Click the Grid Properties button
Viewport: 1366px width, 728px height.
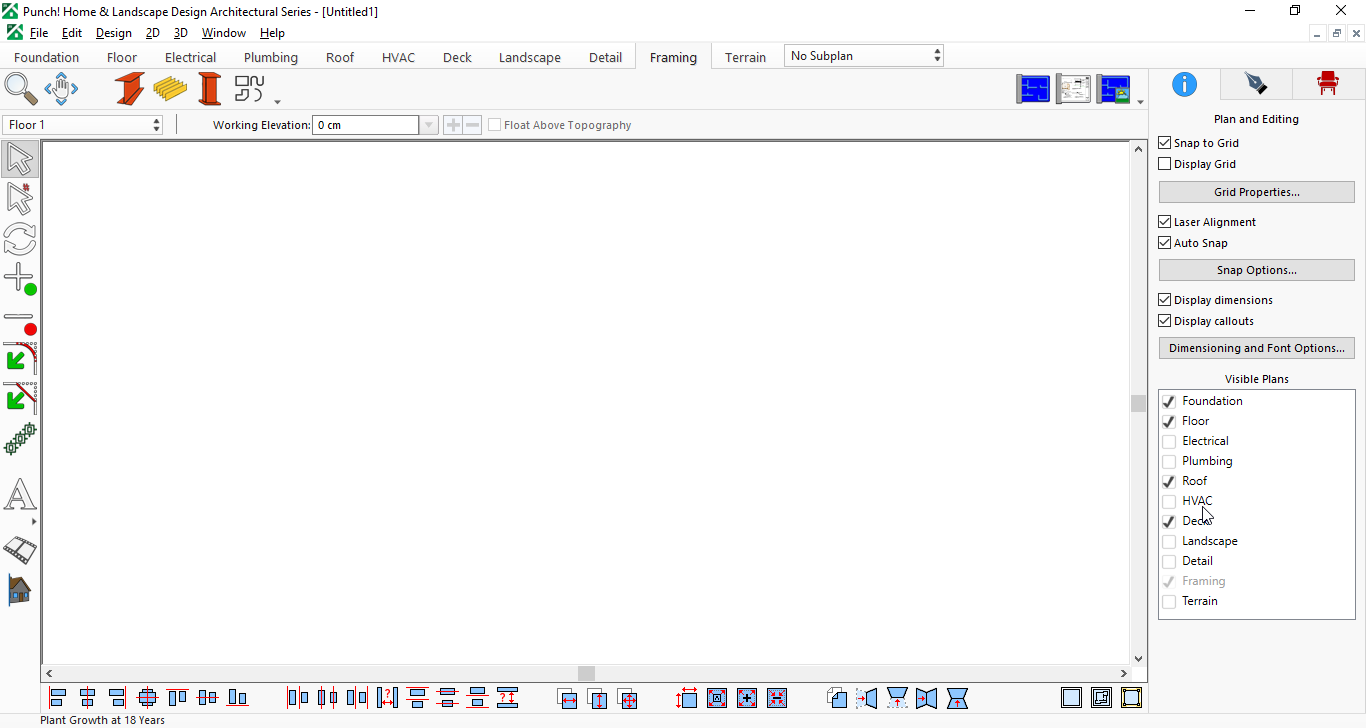pyautogui.click(x=1257, y=192)
